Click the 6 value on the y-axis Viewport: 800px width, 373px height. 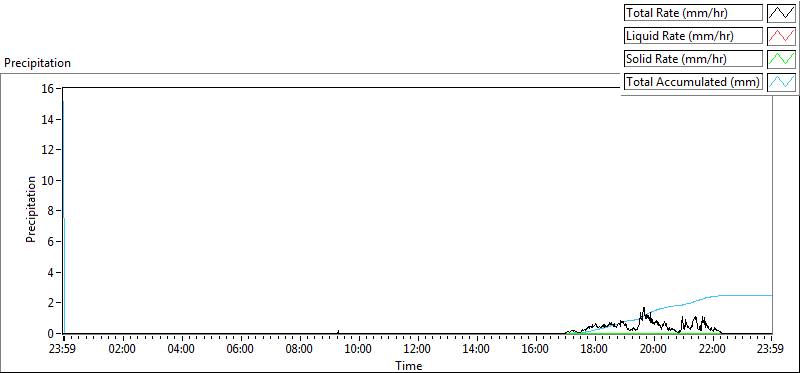(x=51, y=242)
